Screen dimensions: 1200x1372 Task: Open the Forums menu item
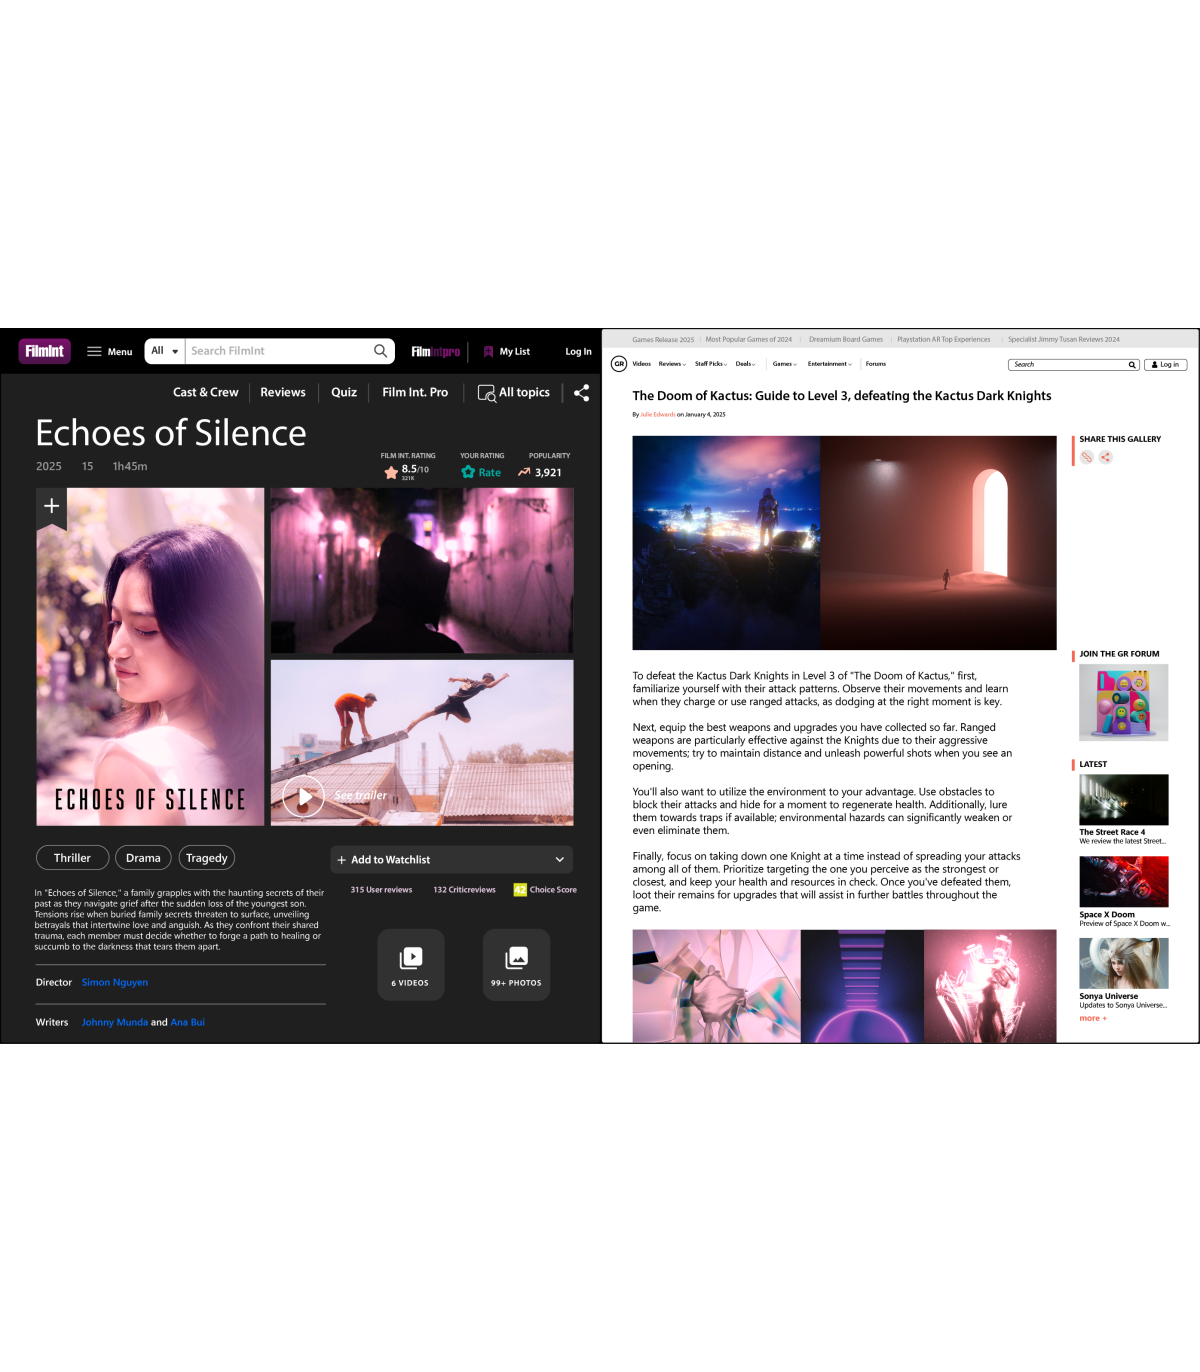point(875,364)
